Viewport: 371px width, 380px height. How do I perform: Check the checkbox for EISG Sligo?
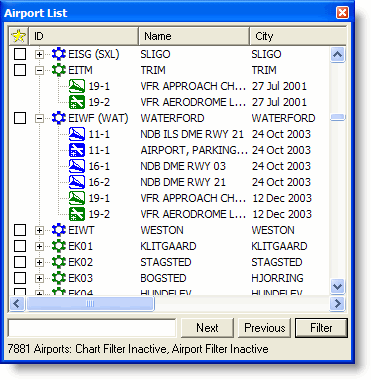[20, 54]
